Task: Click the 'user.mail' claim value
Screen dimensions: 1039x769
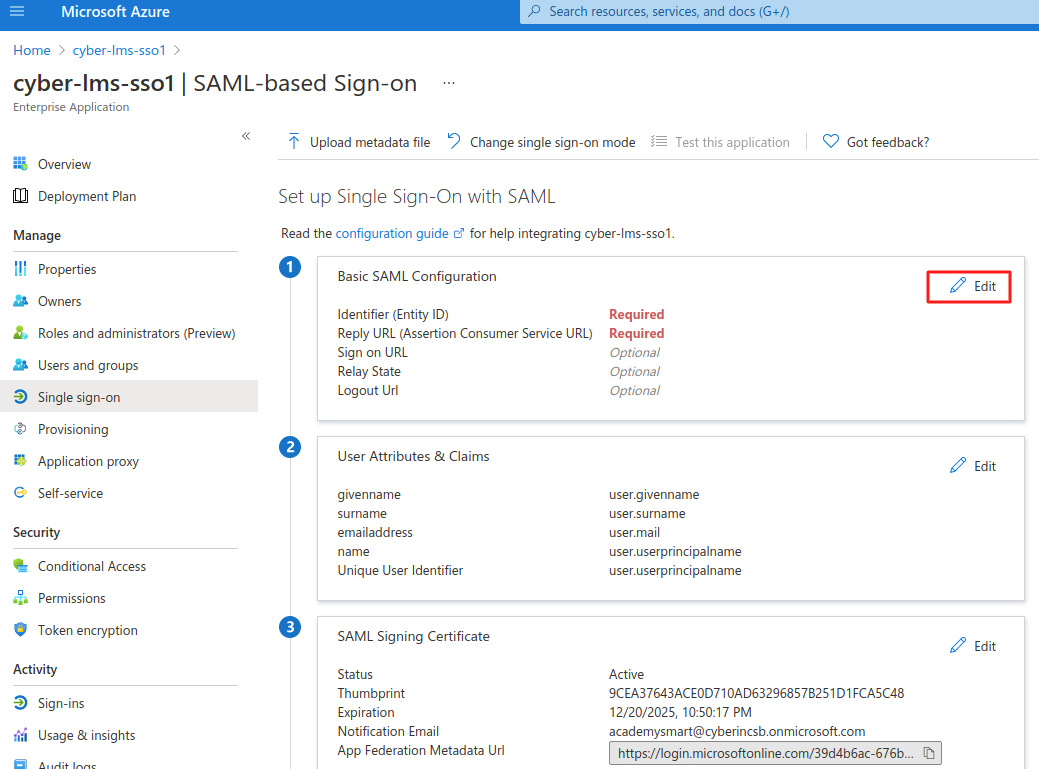Action: (634, 532)
